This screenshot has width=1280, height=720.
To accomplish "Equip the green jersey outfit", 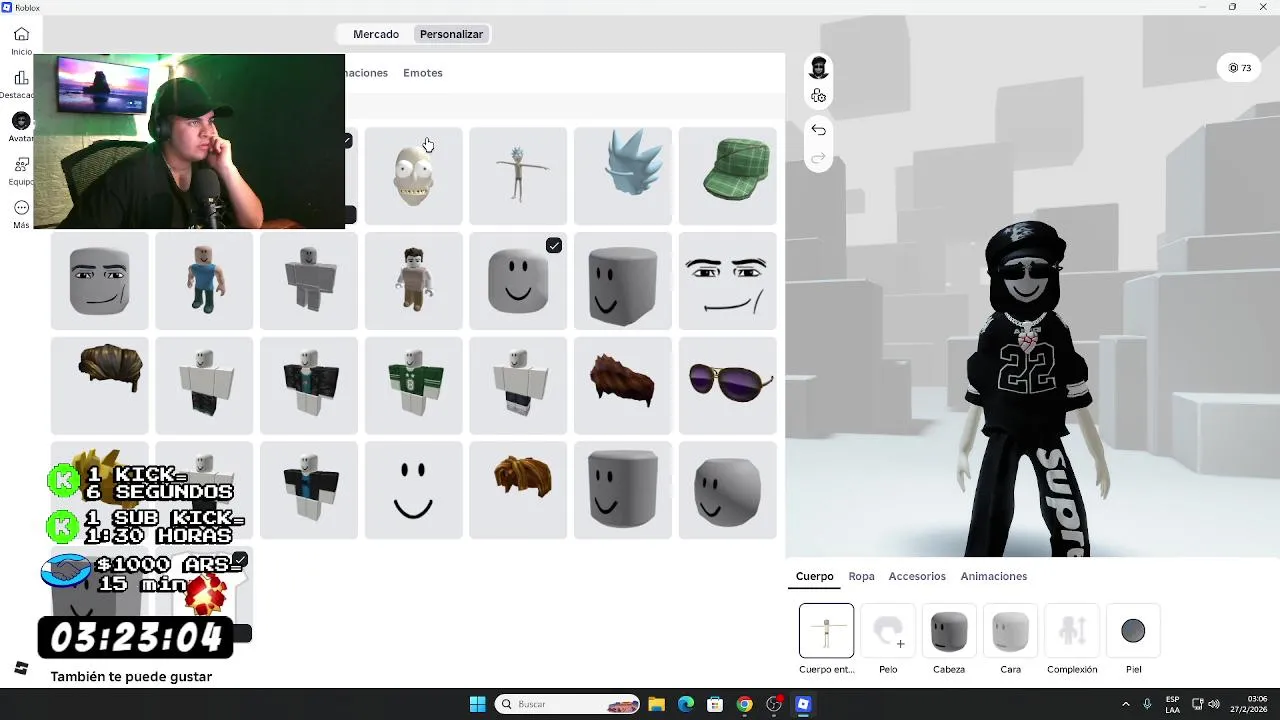I will (413, 386).
